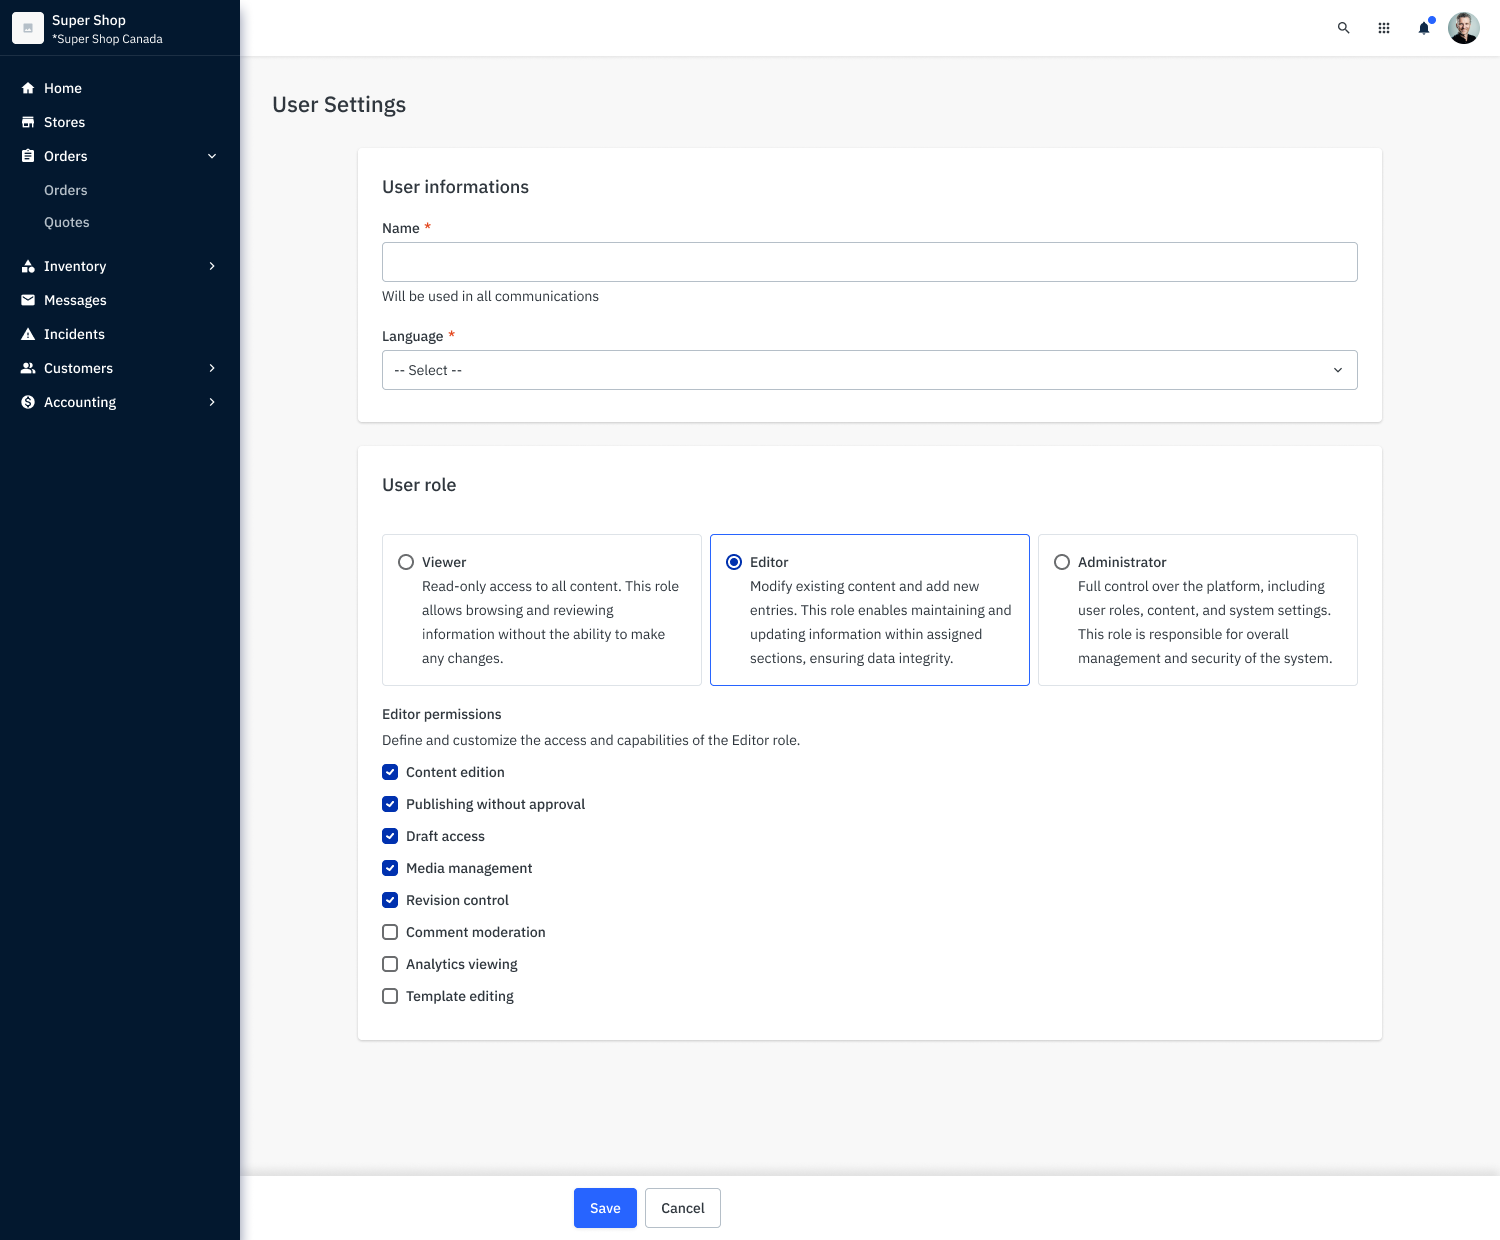Go to Accounting in the sidebar
This screenshot has height=1240, width=1500.
(80, 402)
